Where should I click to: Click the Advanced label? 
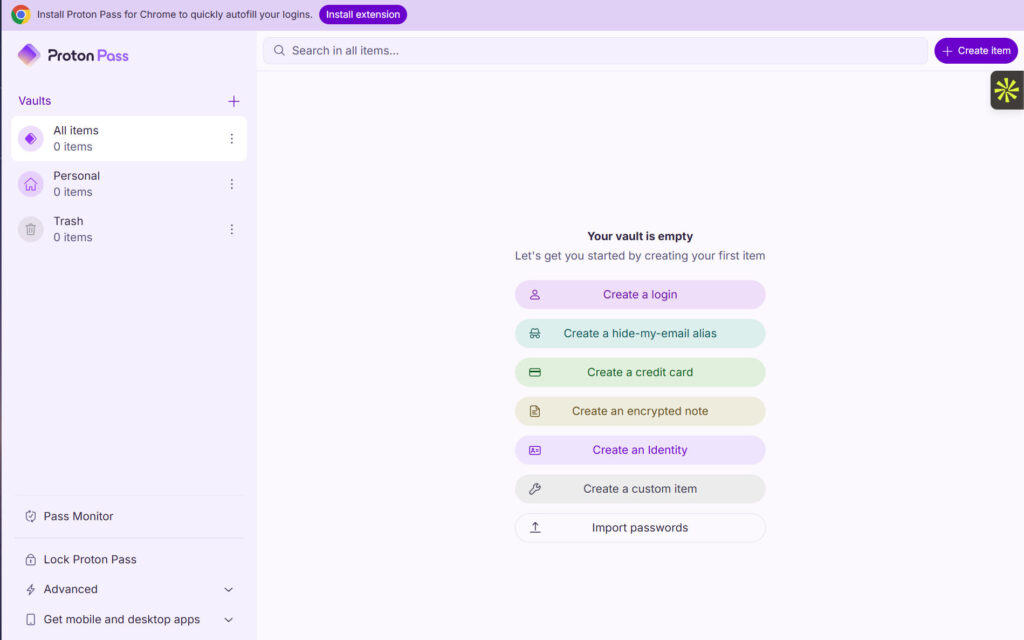[x=71, y=590]
